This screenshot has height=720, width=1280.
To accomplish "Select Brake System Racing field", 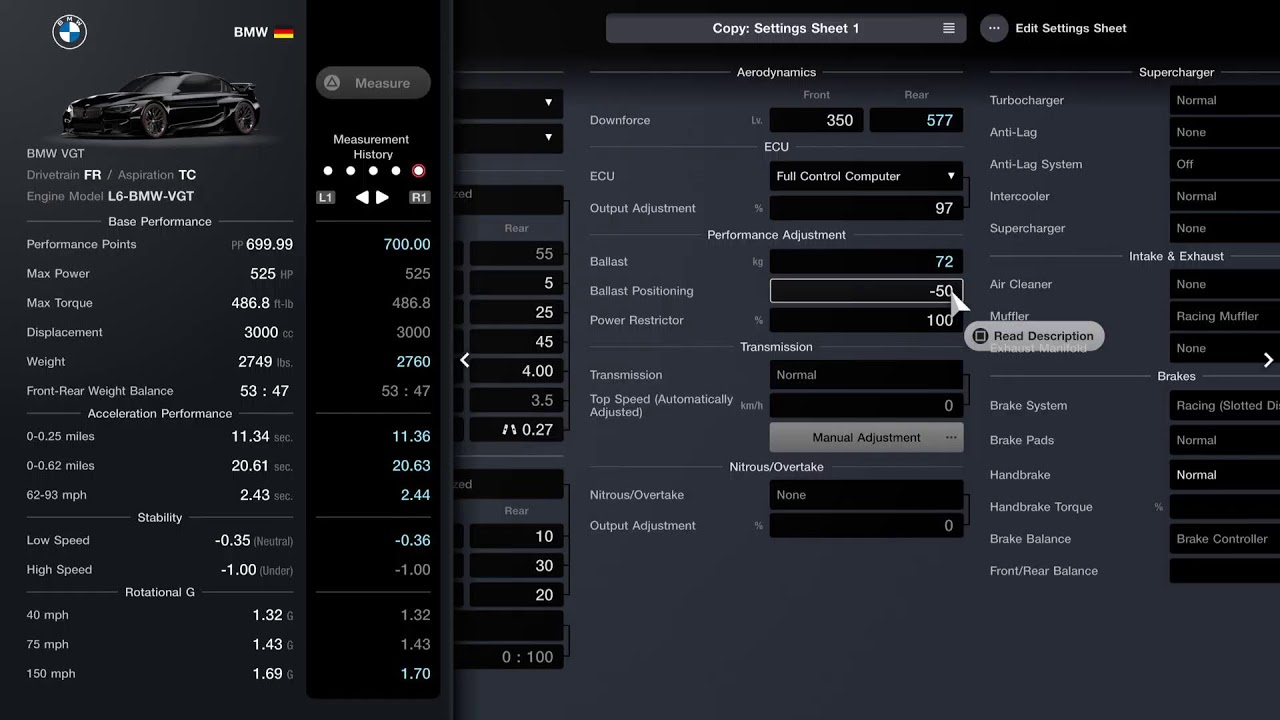I will tap(1225, 405).
